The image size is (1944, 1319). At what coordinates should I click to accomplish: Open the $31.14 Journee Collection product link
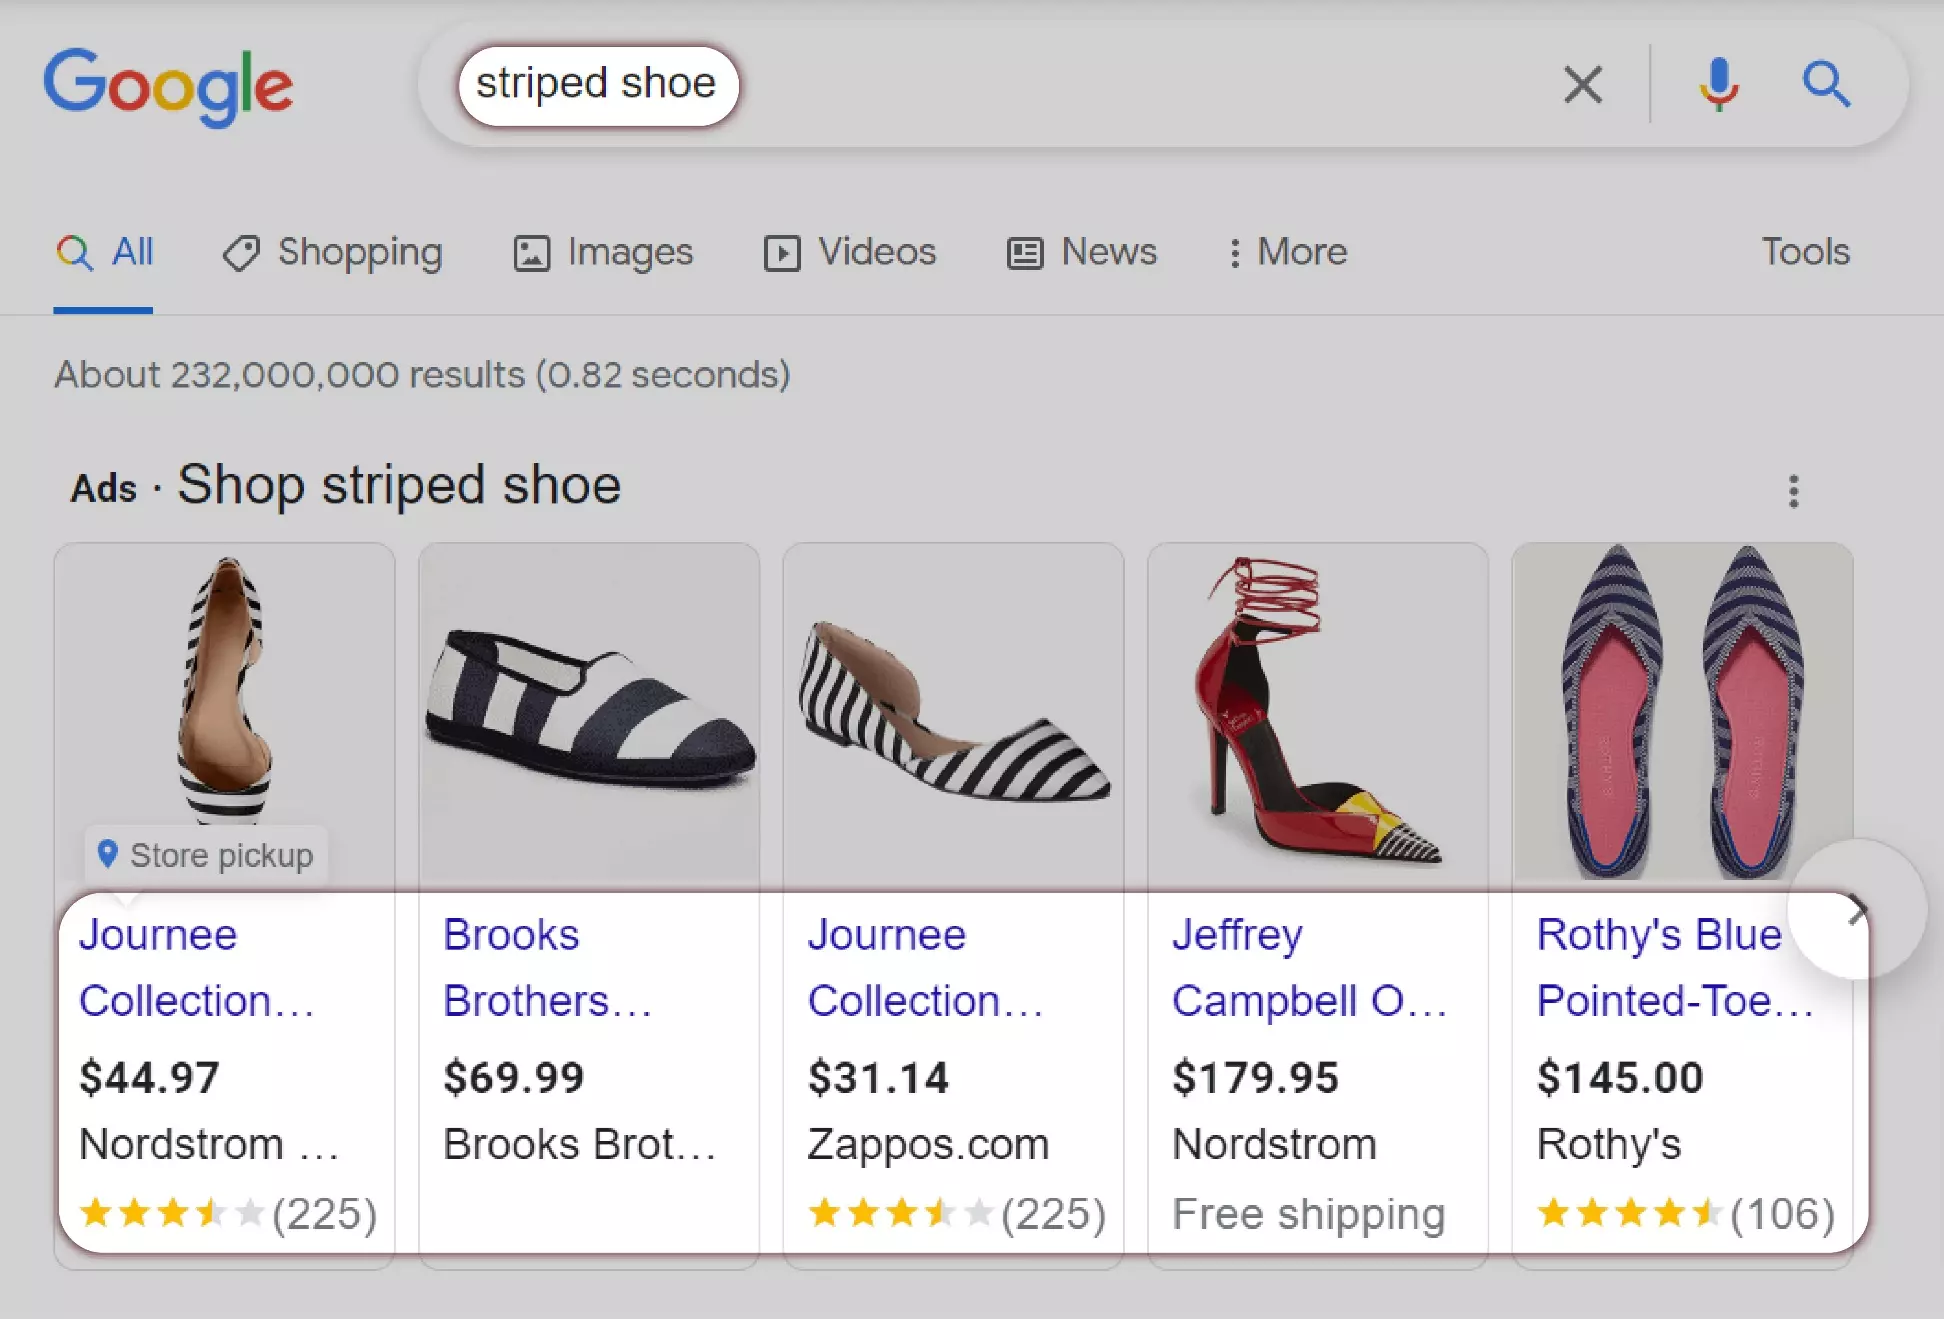tap(925, 967)
